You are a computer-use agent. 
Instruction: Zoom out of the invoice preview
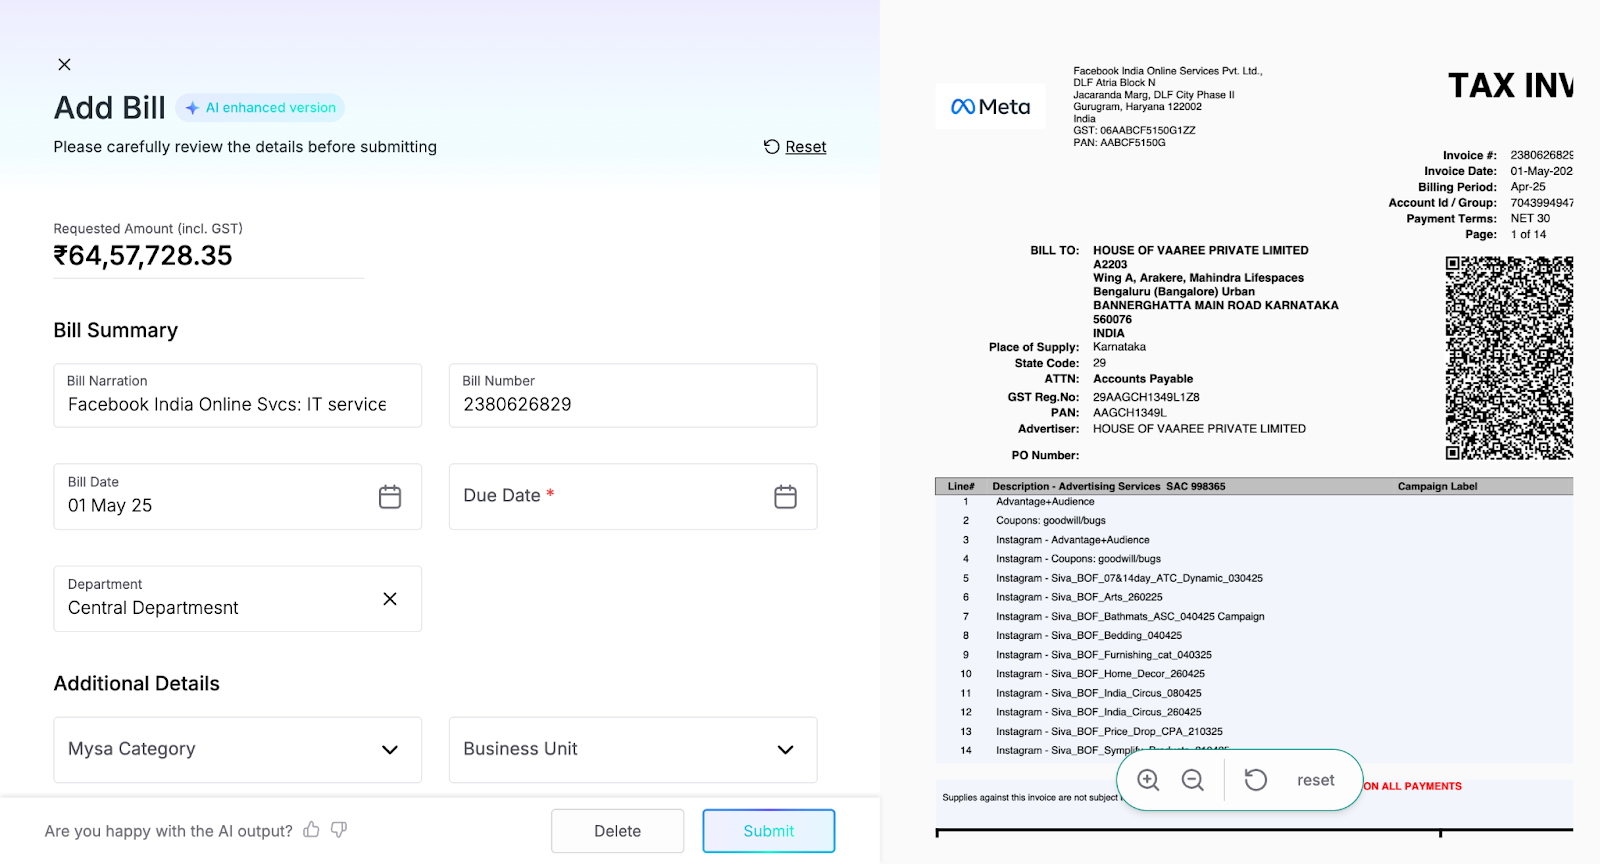coord(1193,780)
